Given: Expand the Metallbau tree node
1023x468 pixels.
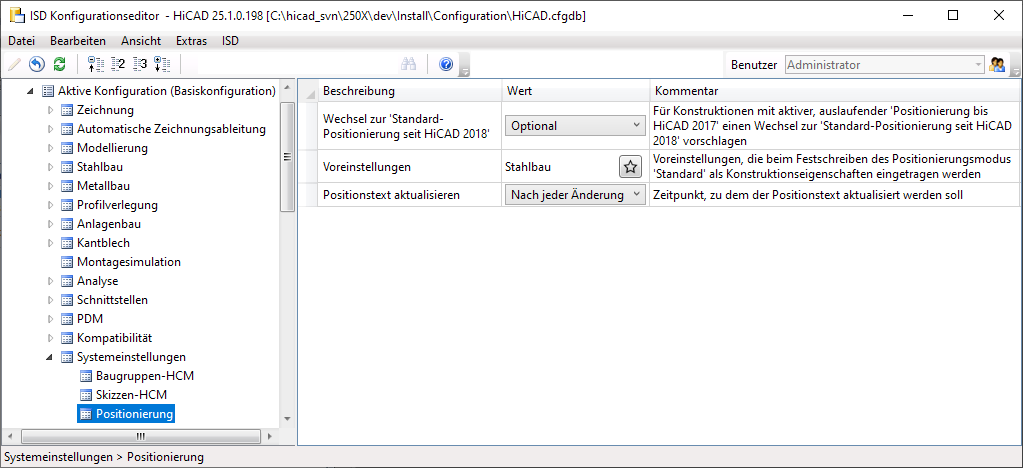Looking at the screenshot, I should pos(51,185).
